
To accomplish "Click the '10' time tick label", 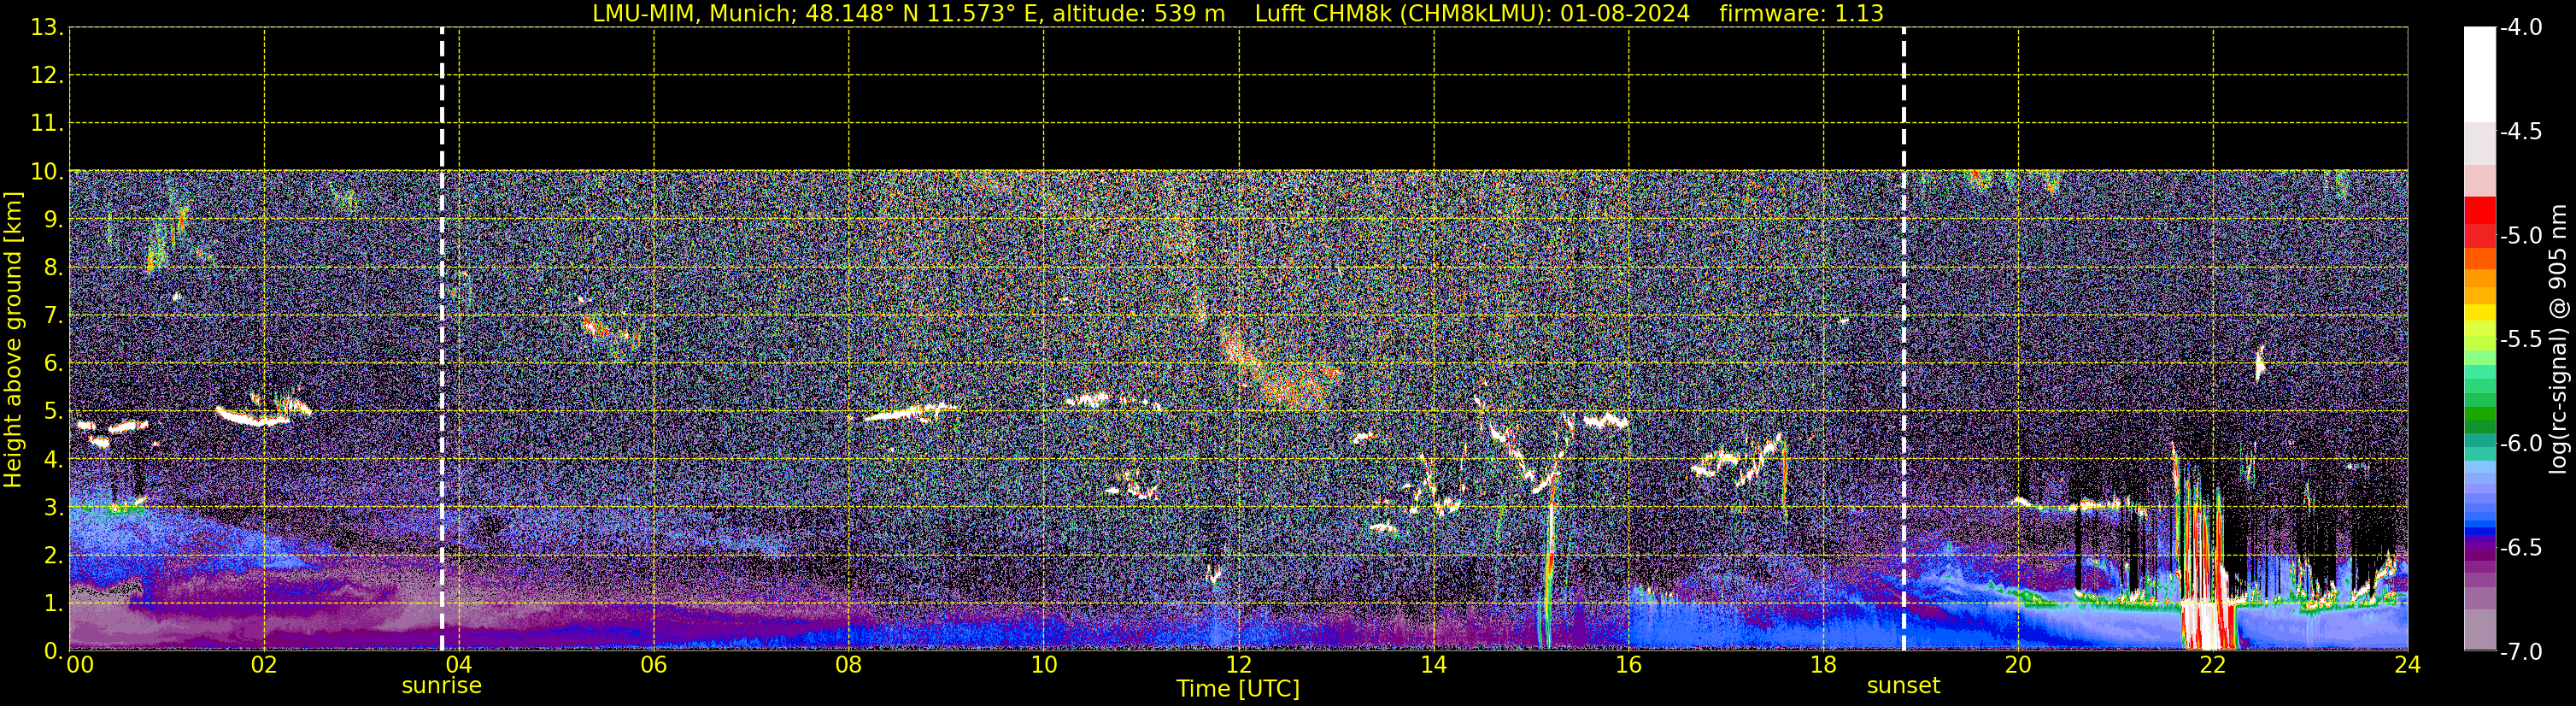I will (1044, 665).
